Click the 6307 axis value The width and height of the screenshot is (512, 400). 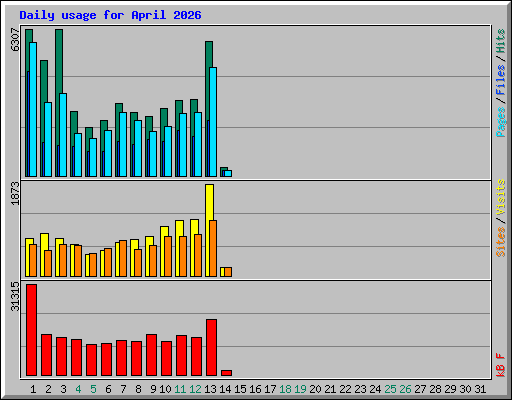pos(15,40)
